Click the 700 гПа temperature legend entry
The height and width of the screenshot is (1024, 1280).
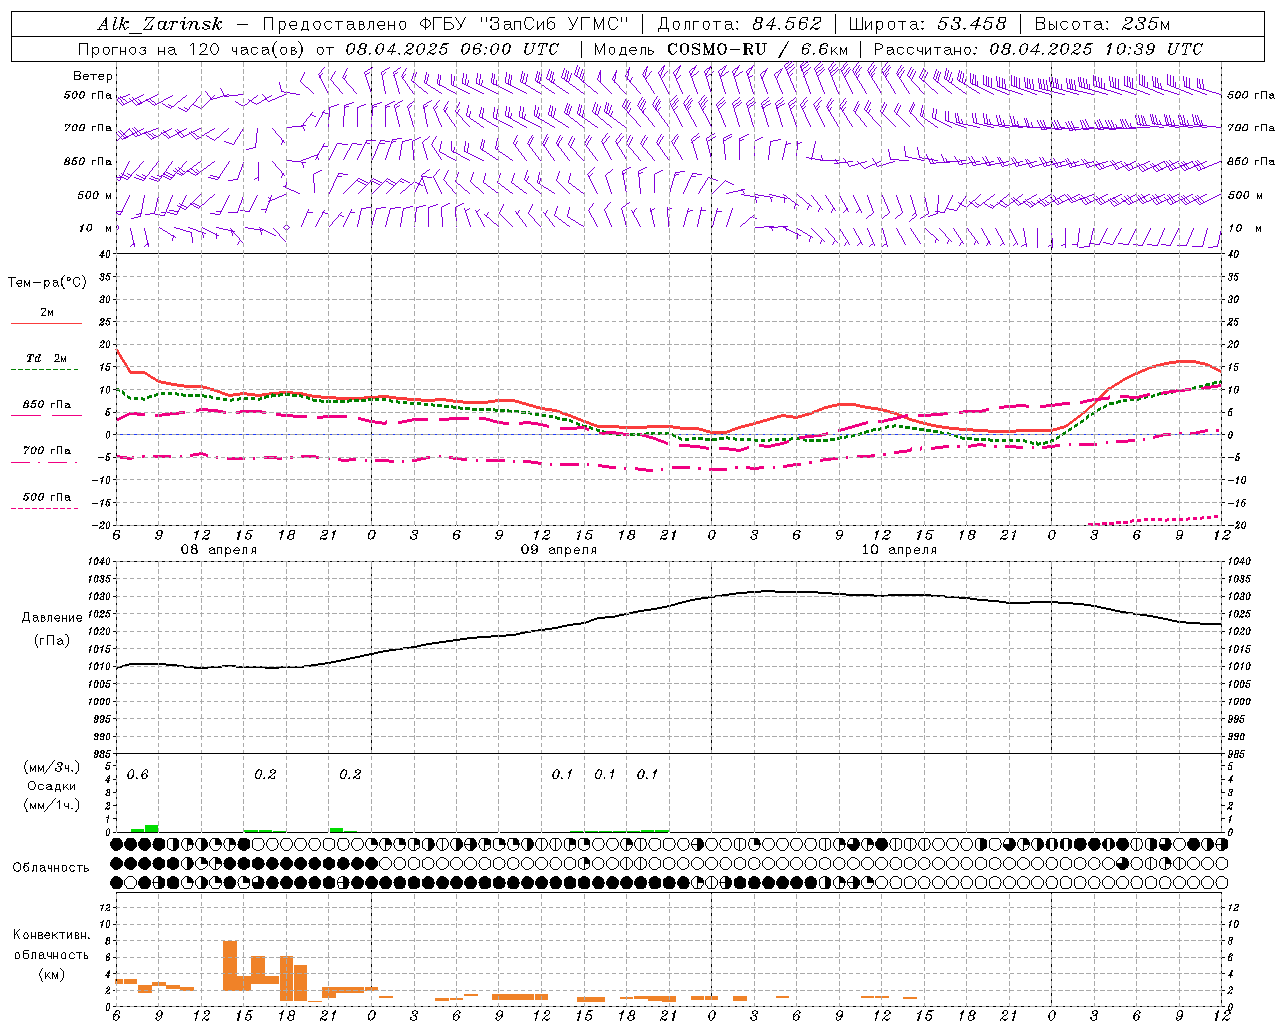[x=47, y=451]
